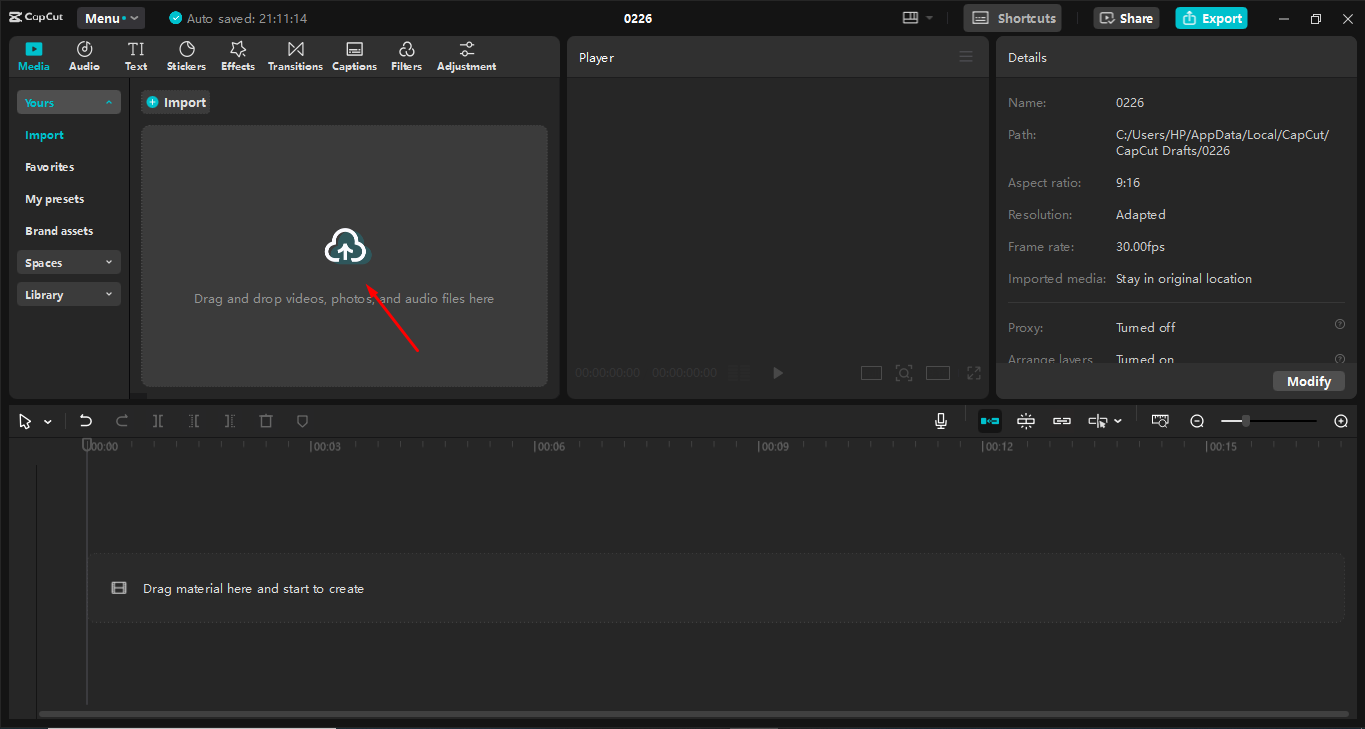
Task: Open the Menu in the title bar
Action: point(110,17)
